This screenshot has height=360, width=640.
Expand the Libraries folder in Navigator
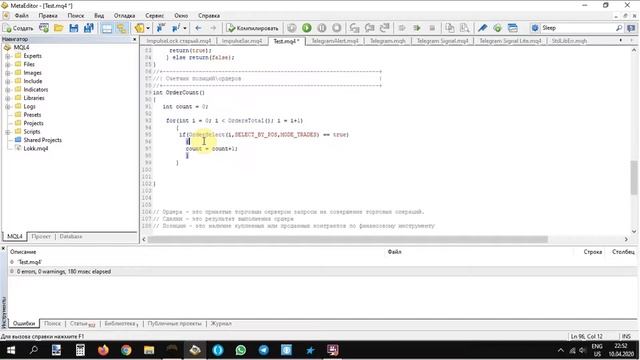click(7, 98)
